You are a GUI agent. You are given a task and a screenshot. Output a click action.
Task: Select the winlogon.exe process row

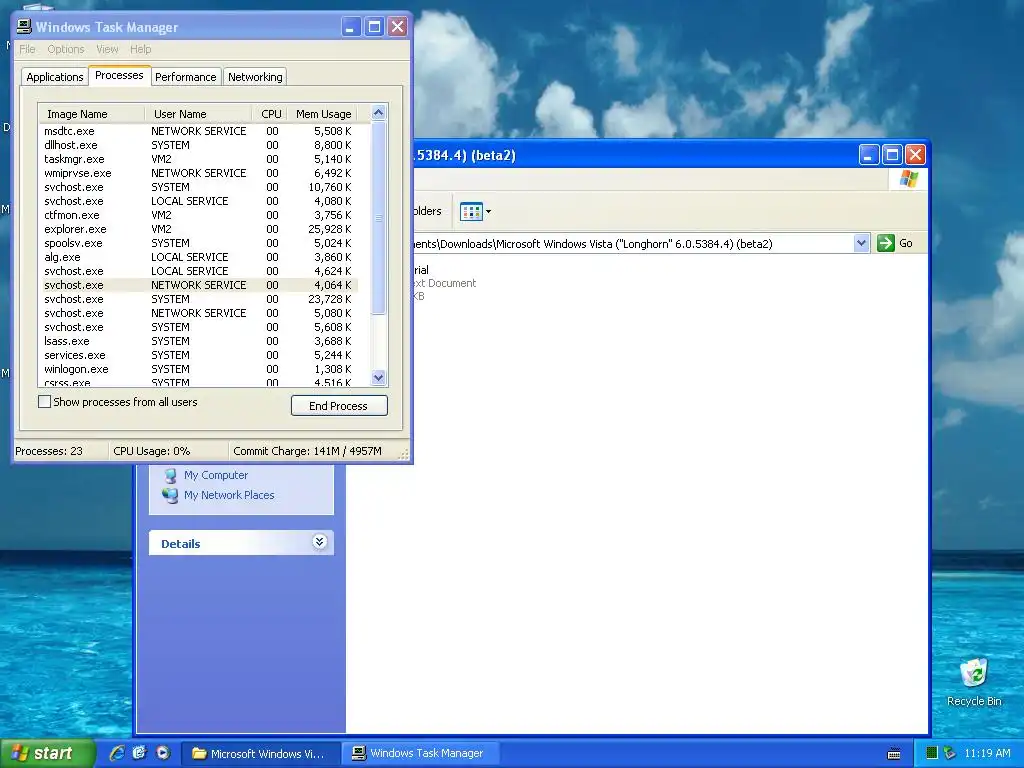(199, 369)
